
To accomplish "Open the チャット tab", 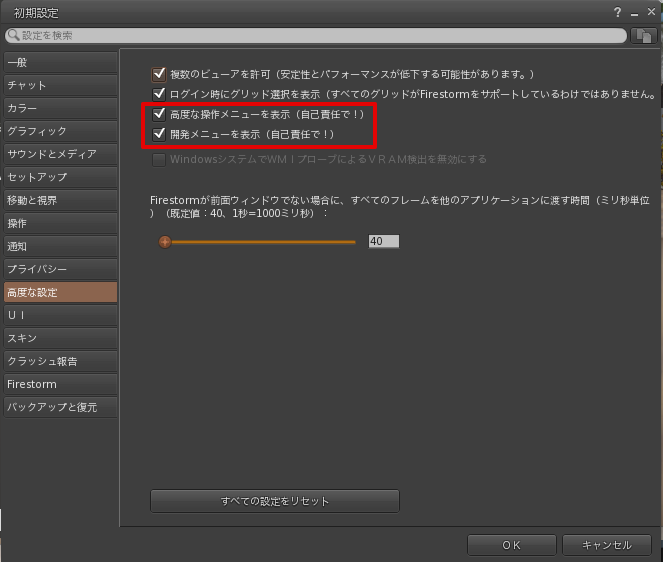I will click(x=60, y=85).
